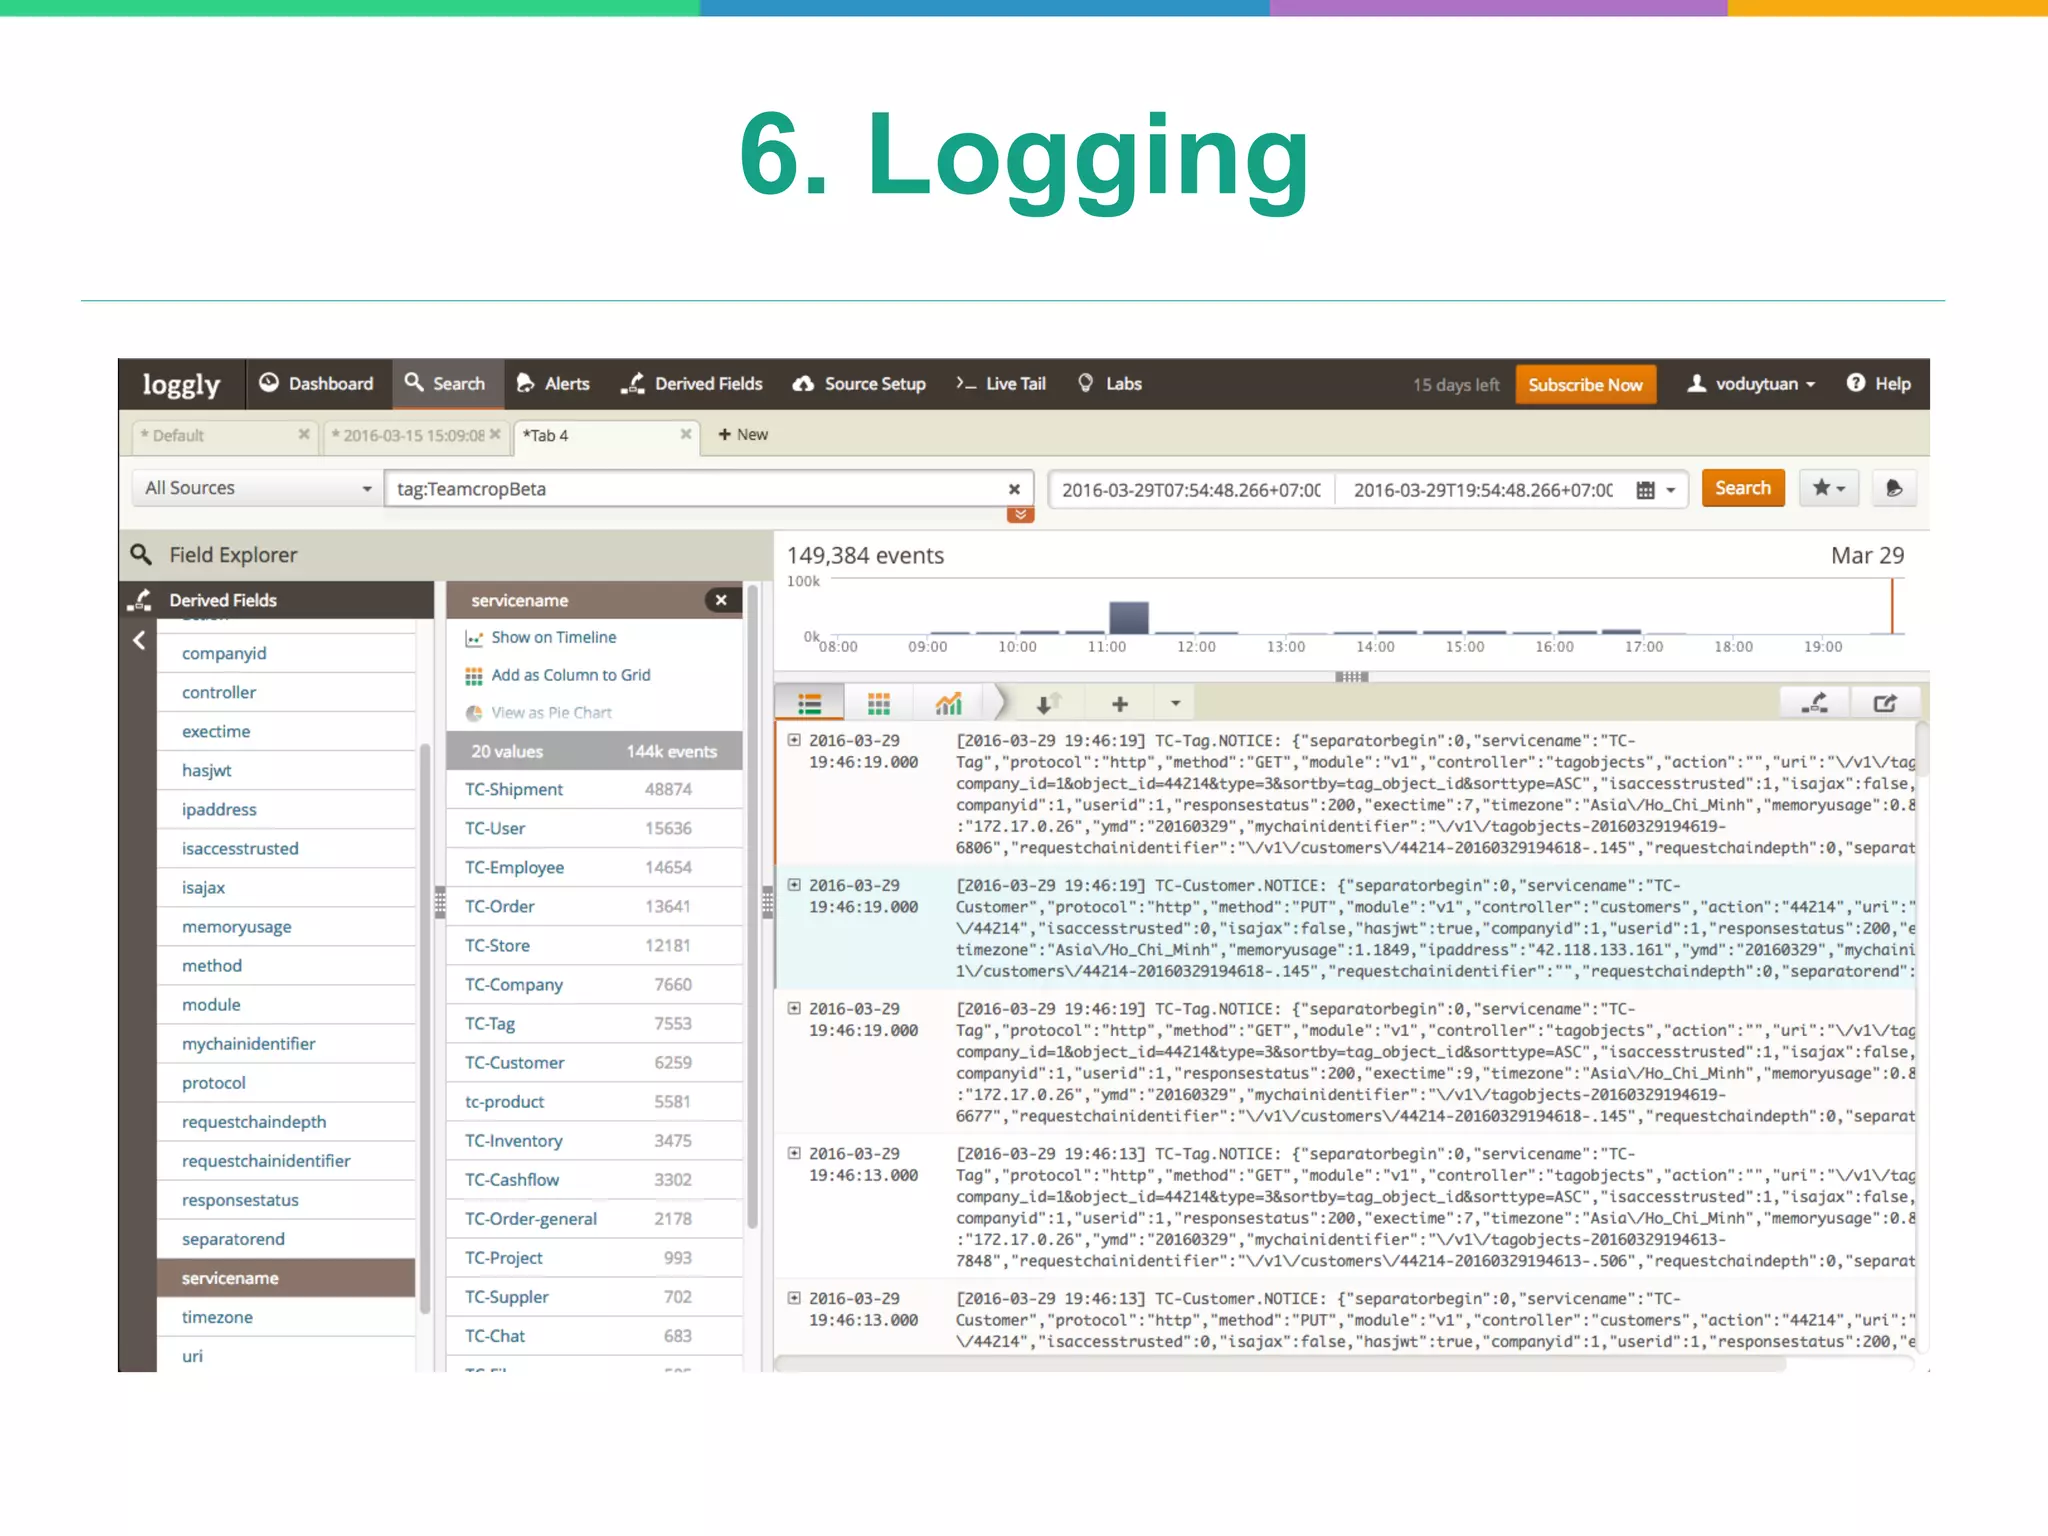Open Derived Fields in the top navigation
This screenshot has height=1536, width=2048.
coord(692,384)
